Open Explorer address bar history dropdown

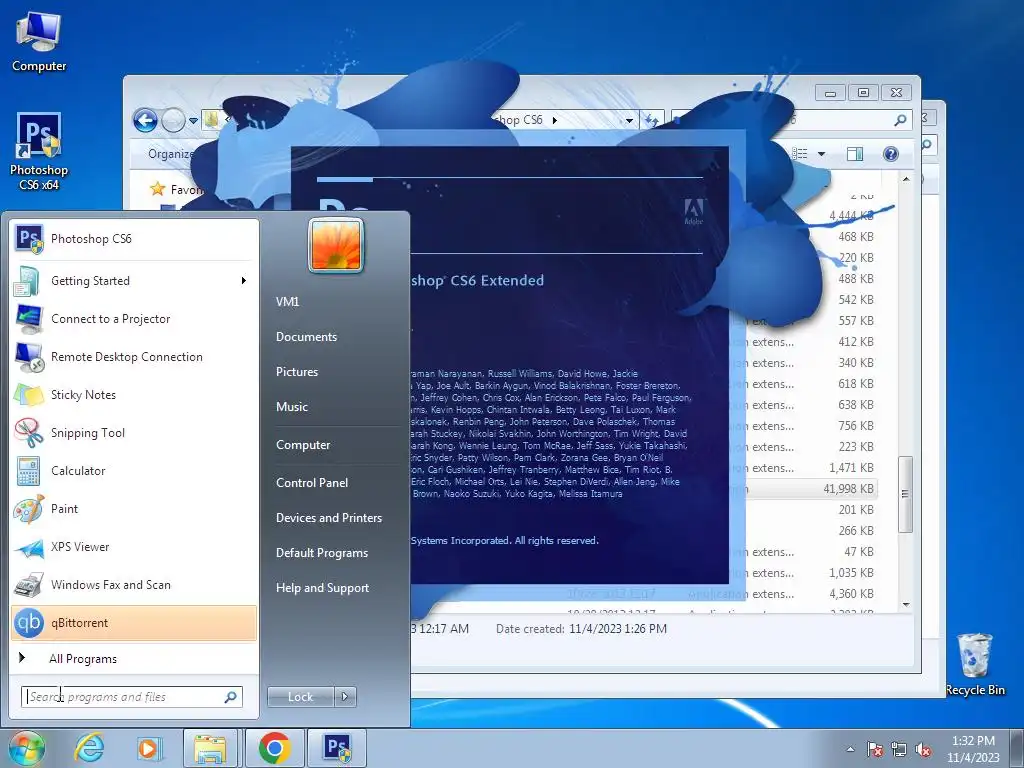pyautogui.click(x=630, y=121)
